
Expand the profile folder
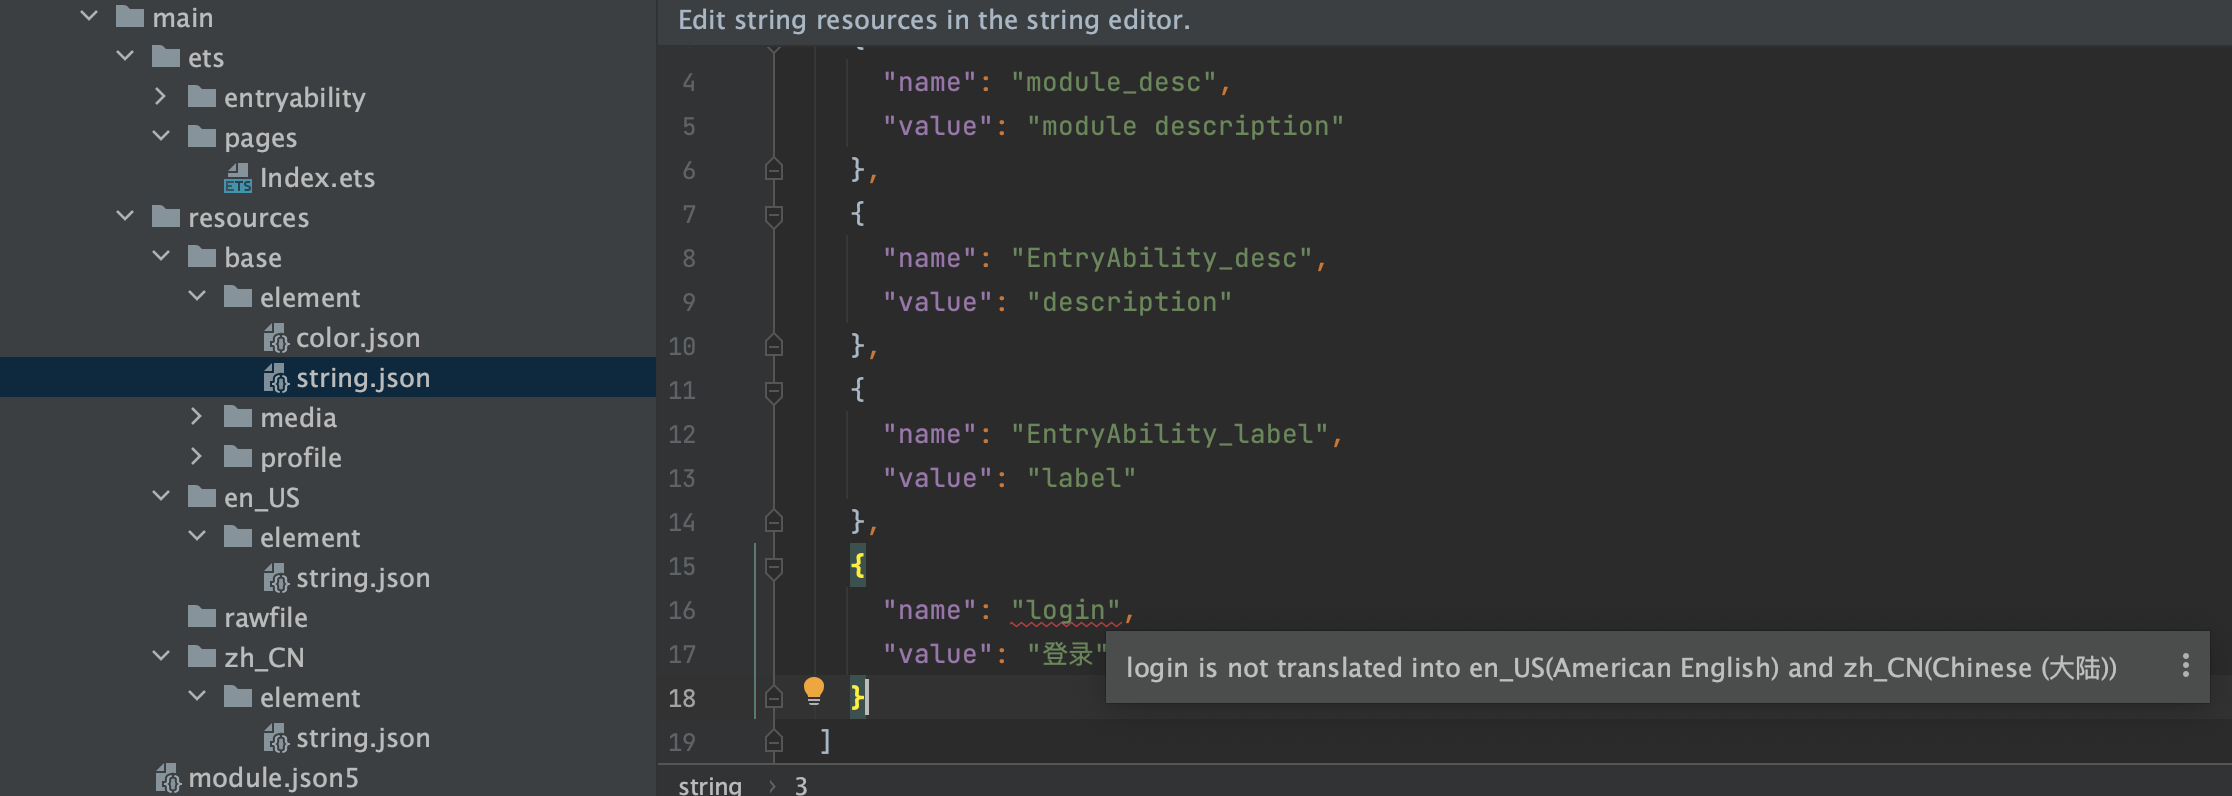click(x=197, y=457)
